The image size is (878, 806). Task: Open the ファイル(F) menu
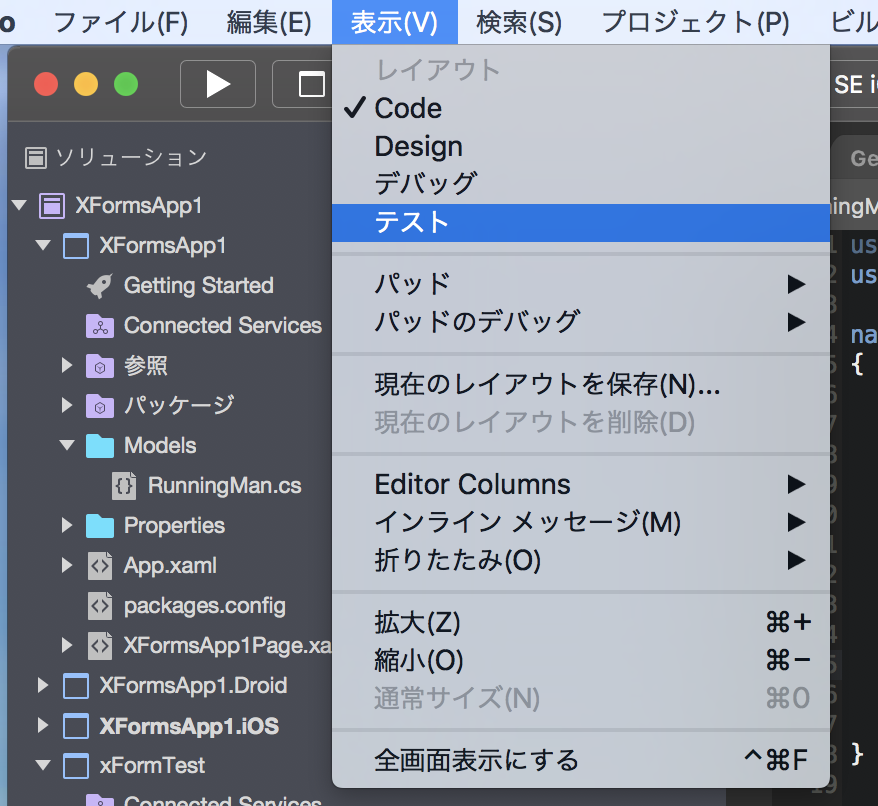coord(120,22)
